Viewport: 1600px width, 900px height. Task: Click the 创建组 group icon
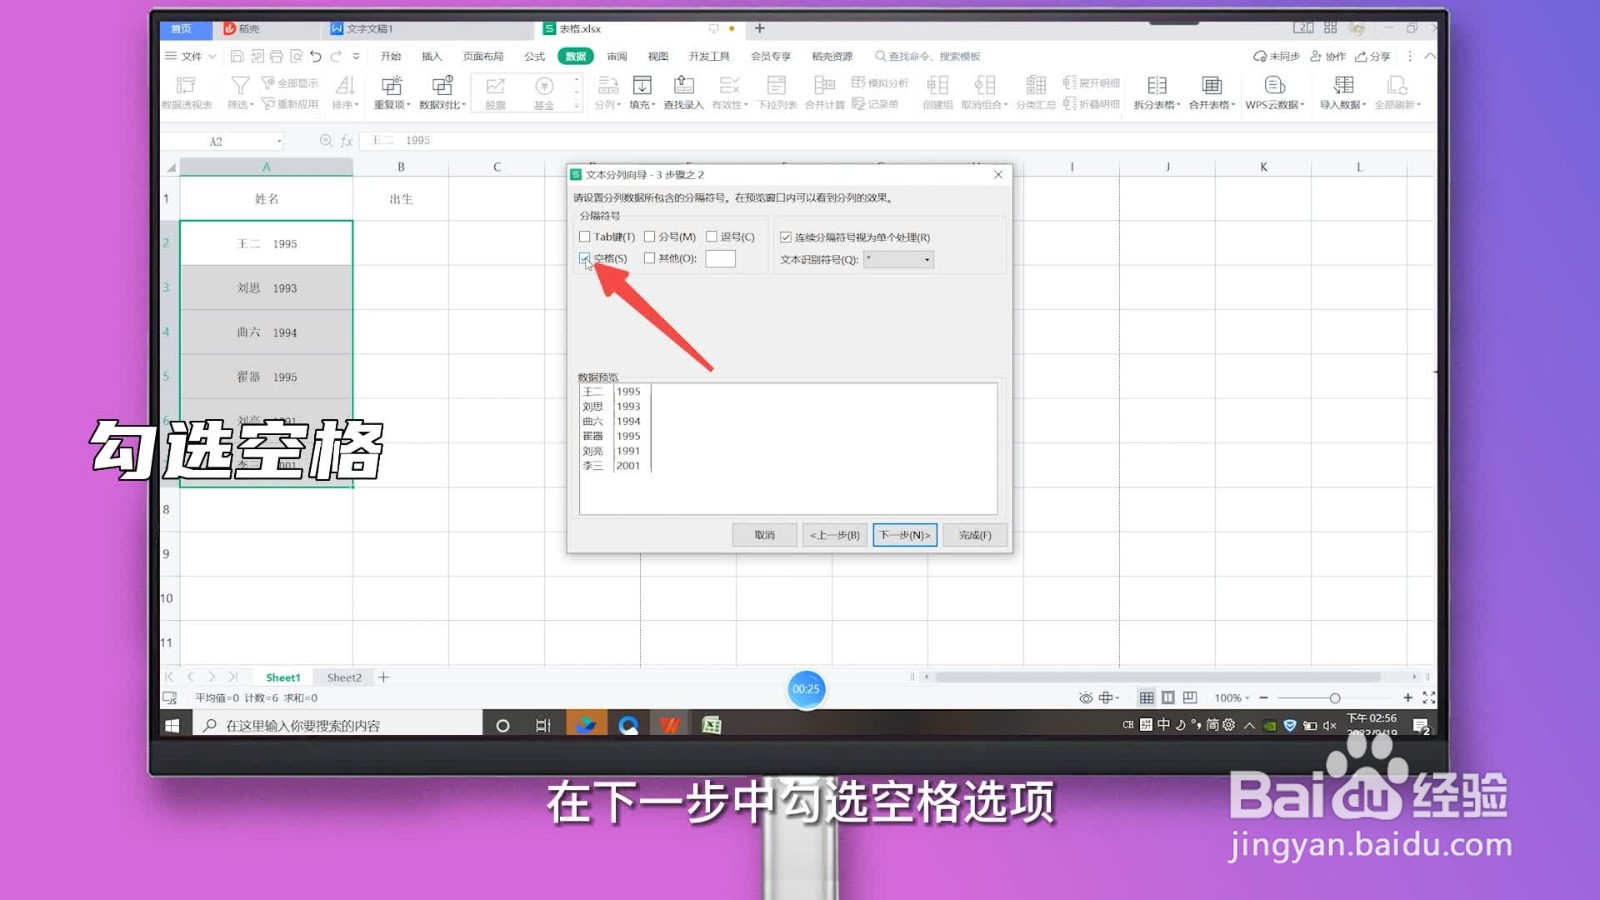click(x=937, y=86)
